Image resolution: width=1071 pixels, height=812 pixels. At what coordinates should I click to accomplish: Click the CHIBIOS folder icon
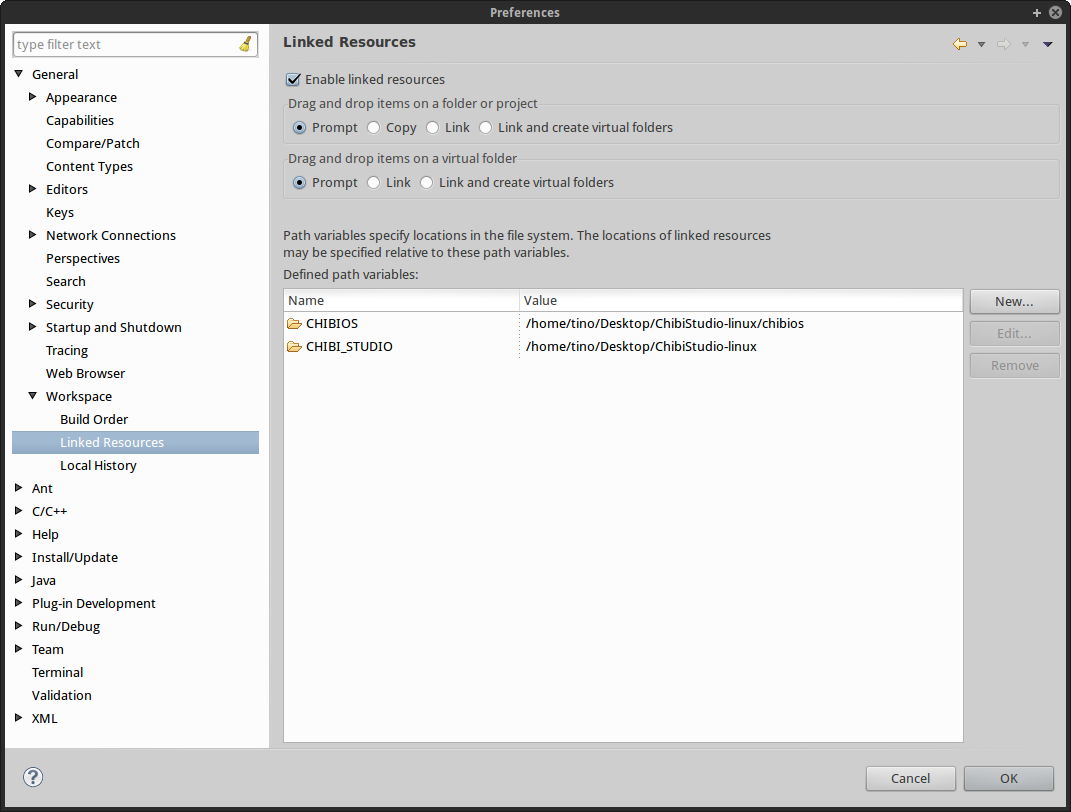pos(294,323)
